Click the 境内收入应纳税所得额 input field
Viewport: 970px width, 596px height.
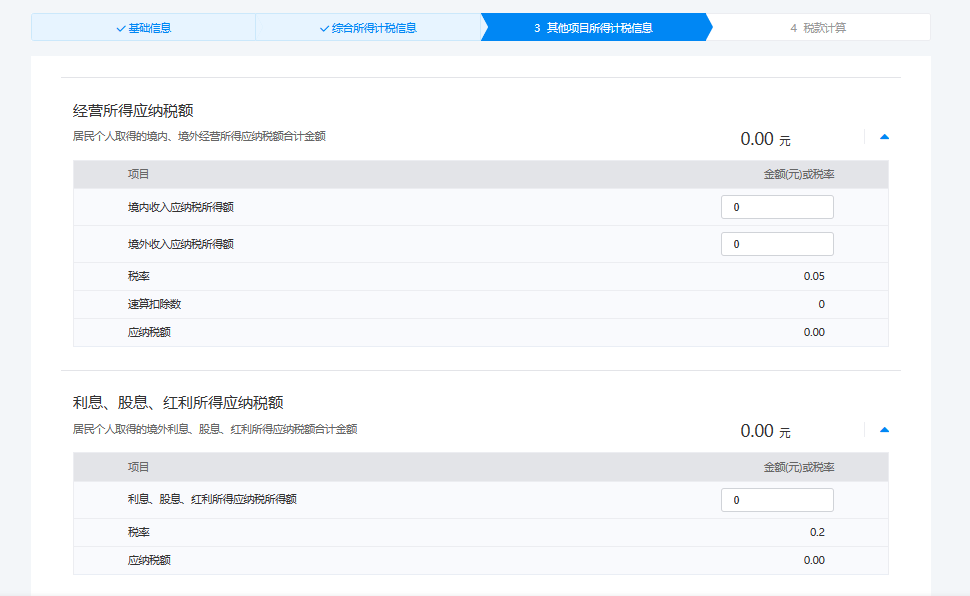click(777, 207)
